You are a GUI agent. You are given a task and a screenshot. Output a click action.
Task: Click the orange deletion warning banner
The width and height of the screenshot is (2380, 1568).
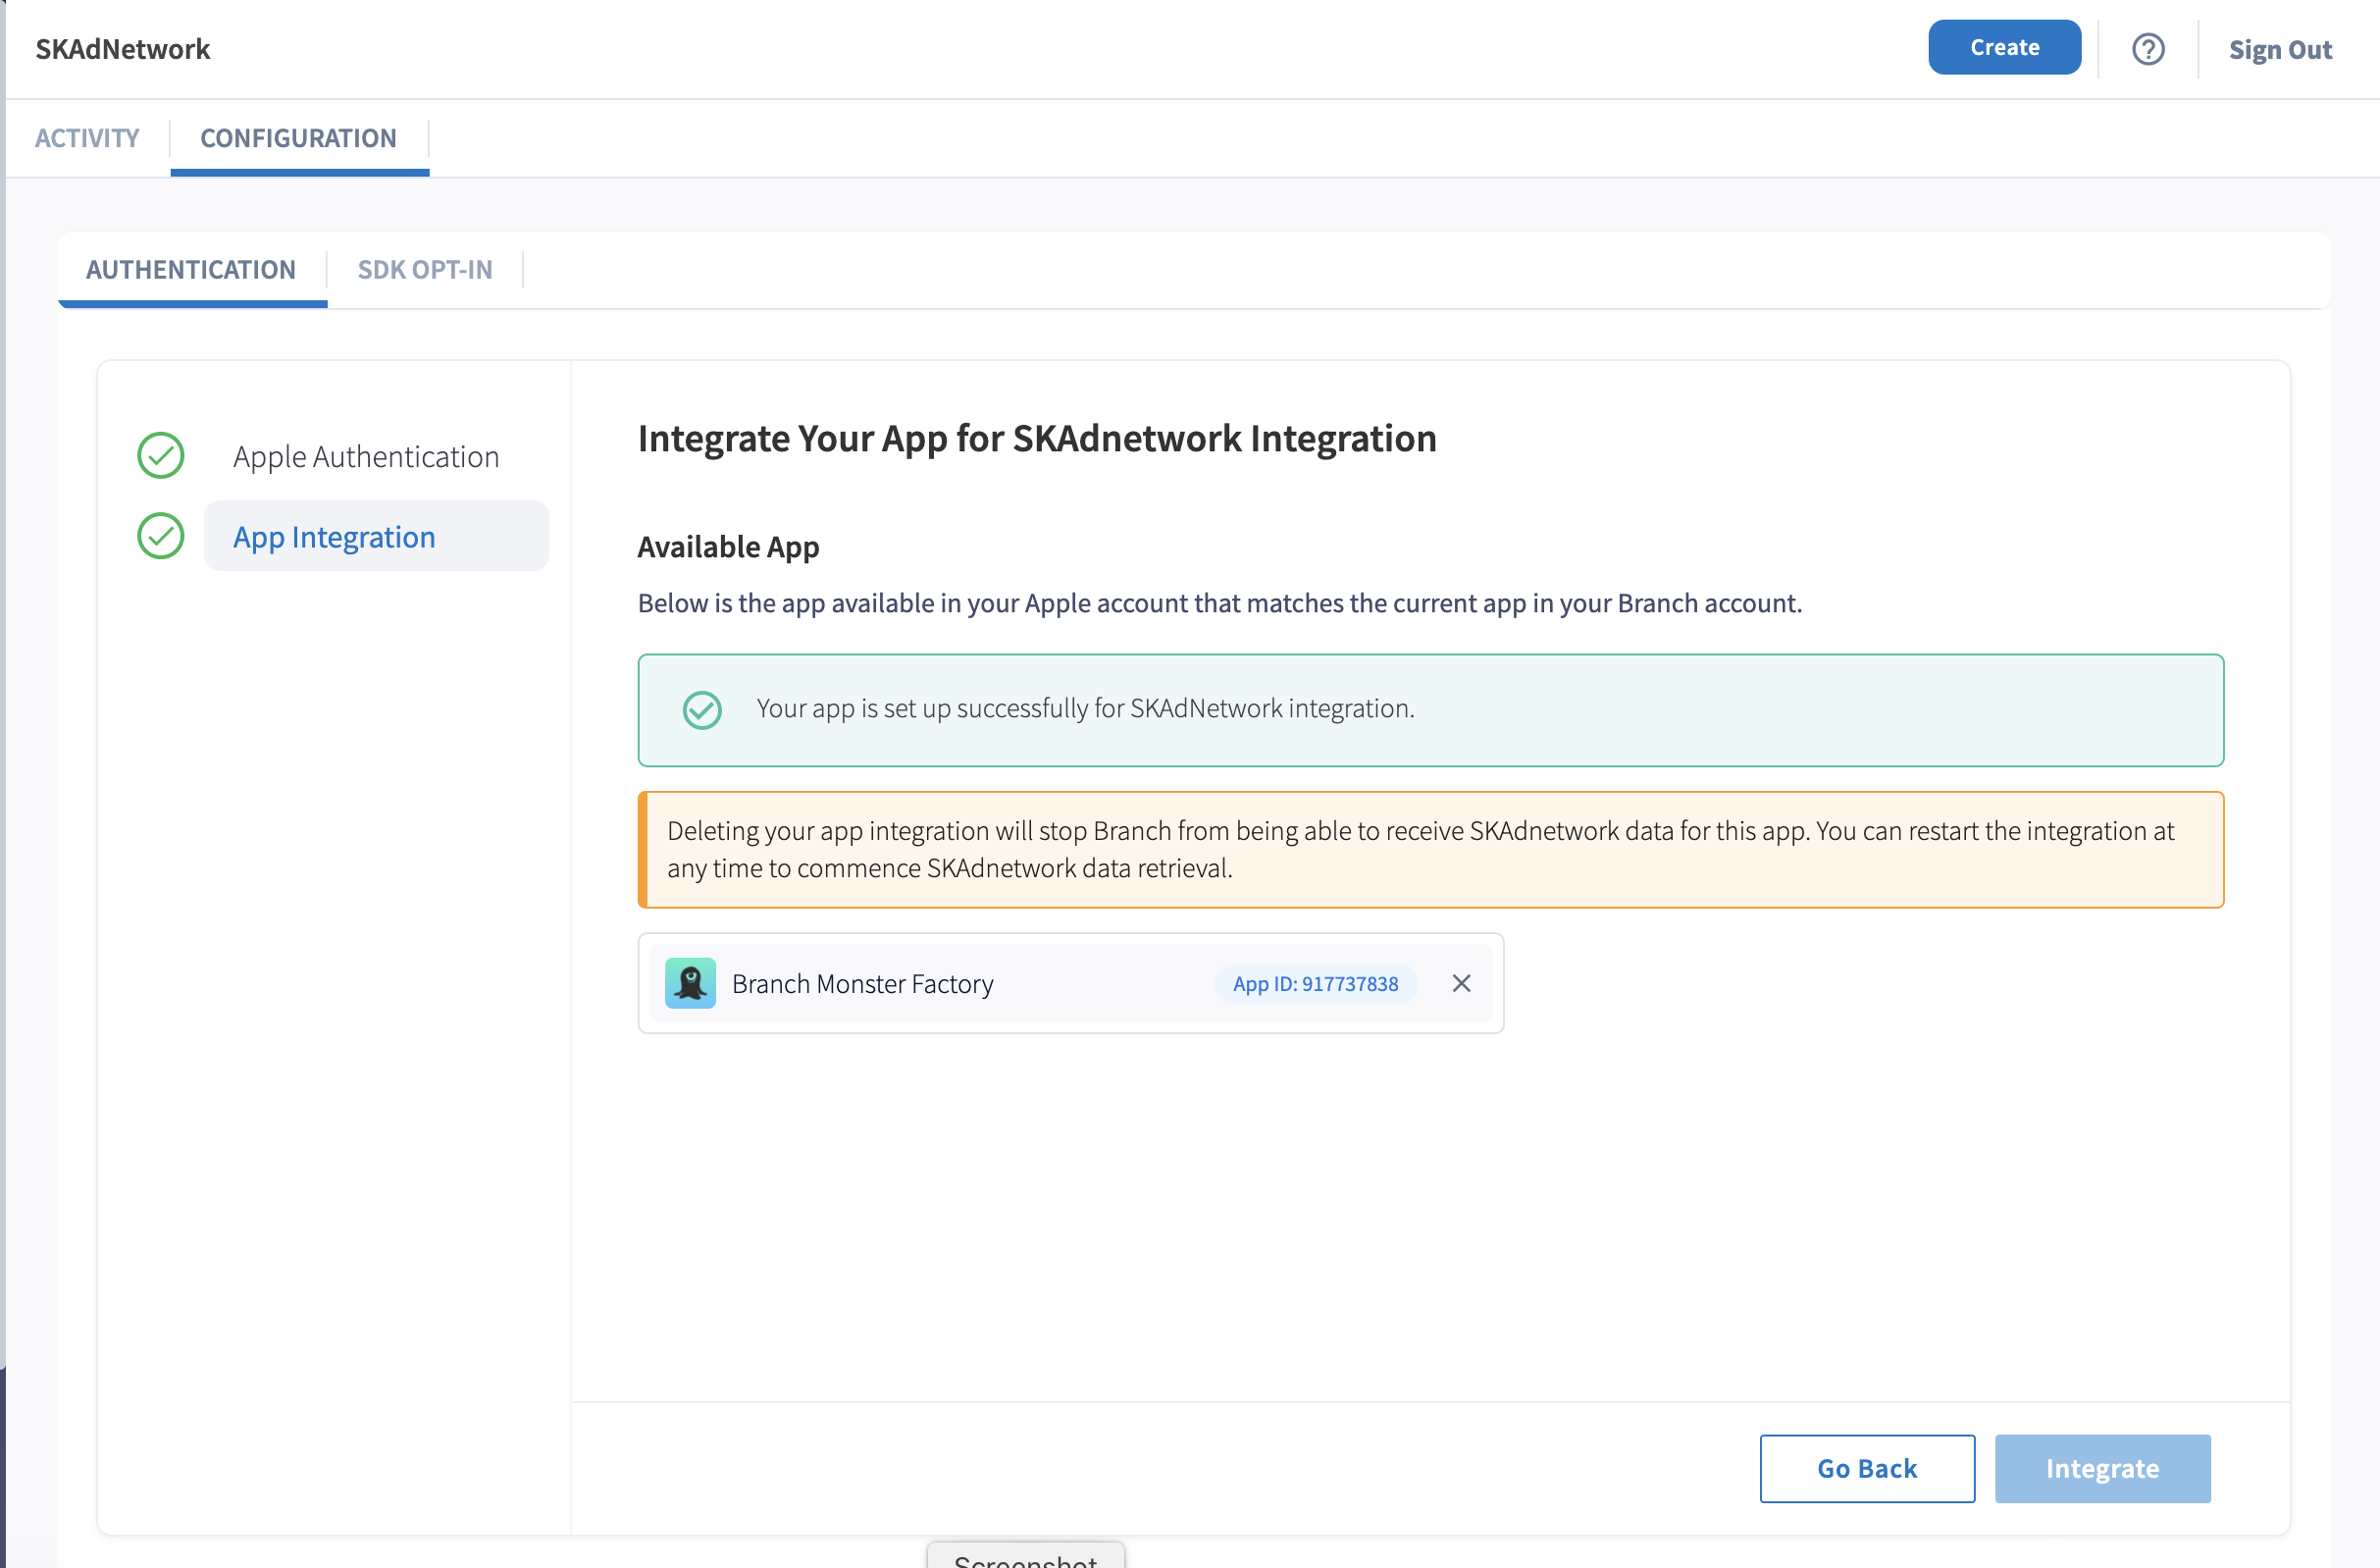pos(1430,849)
